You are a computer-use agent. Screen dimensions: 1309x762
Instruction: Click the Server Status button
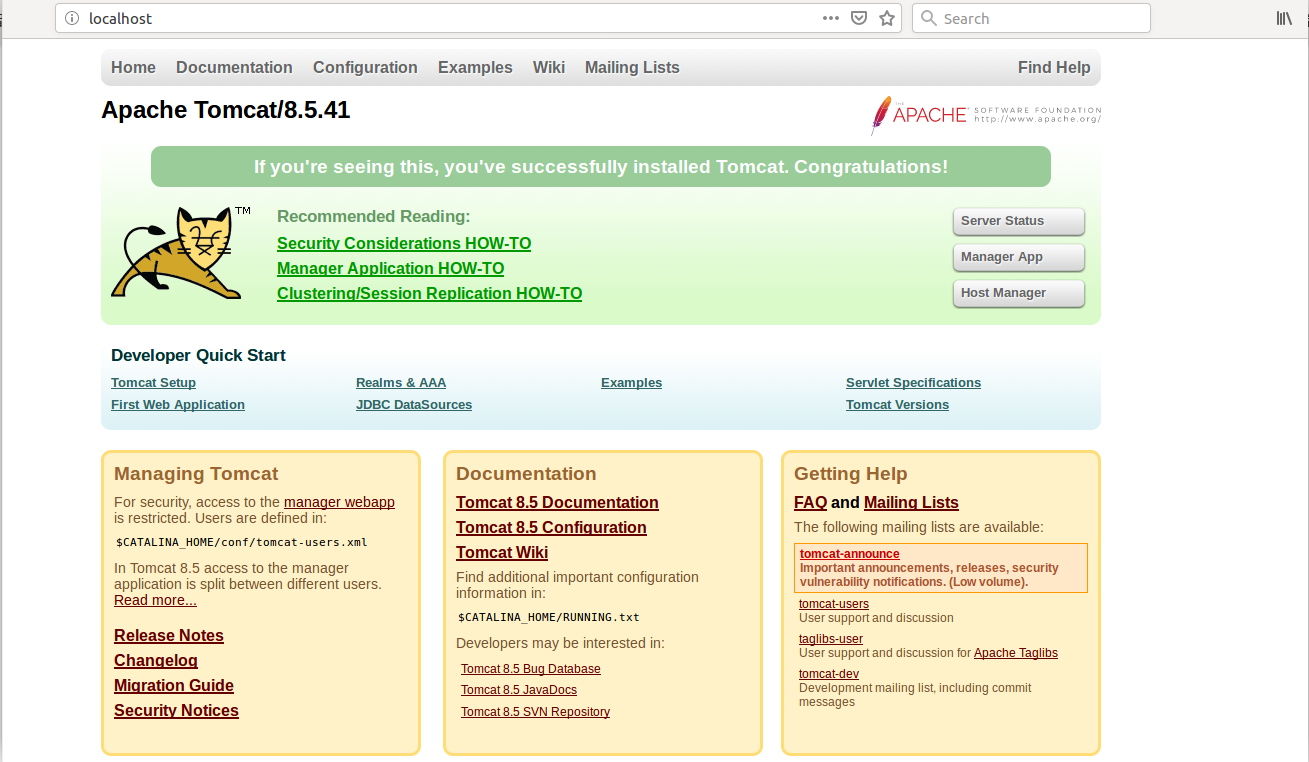tap(1019, 221)
